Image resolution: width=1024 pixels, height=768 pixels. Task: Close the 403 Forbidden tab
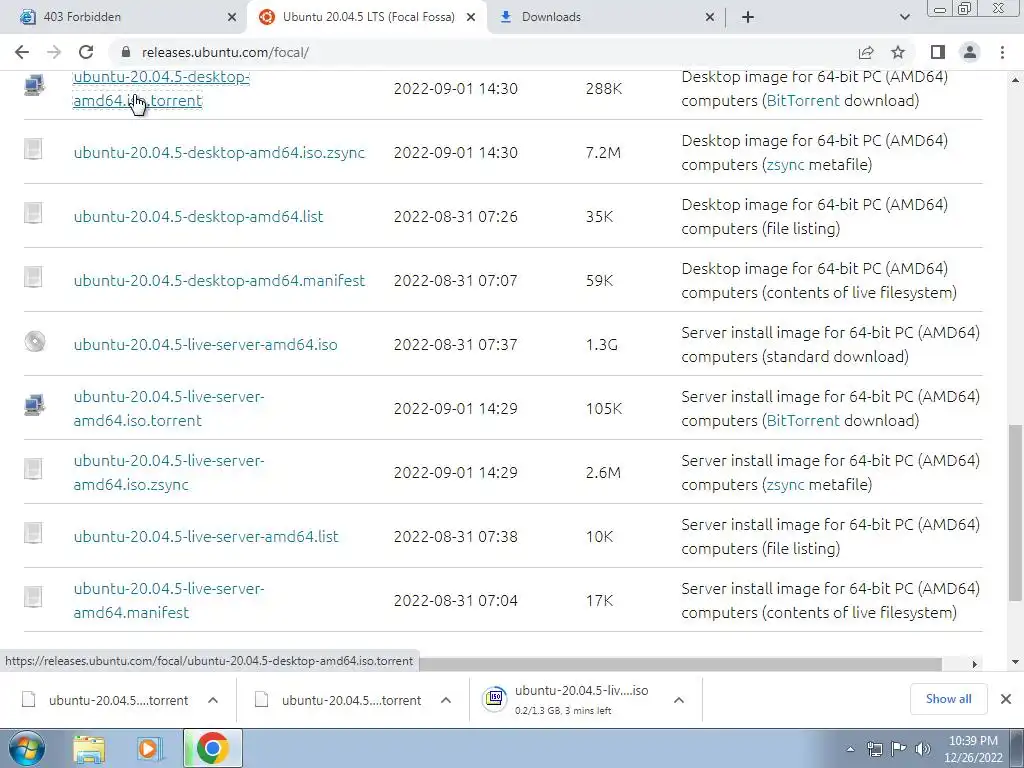point(232,17)
